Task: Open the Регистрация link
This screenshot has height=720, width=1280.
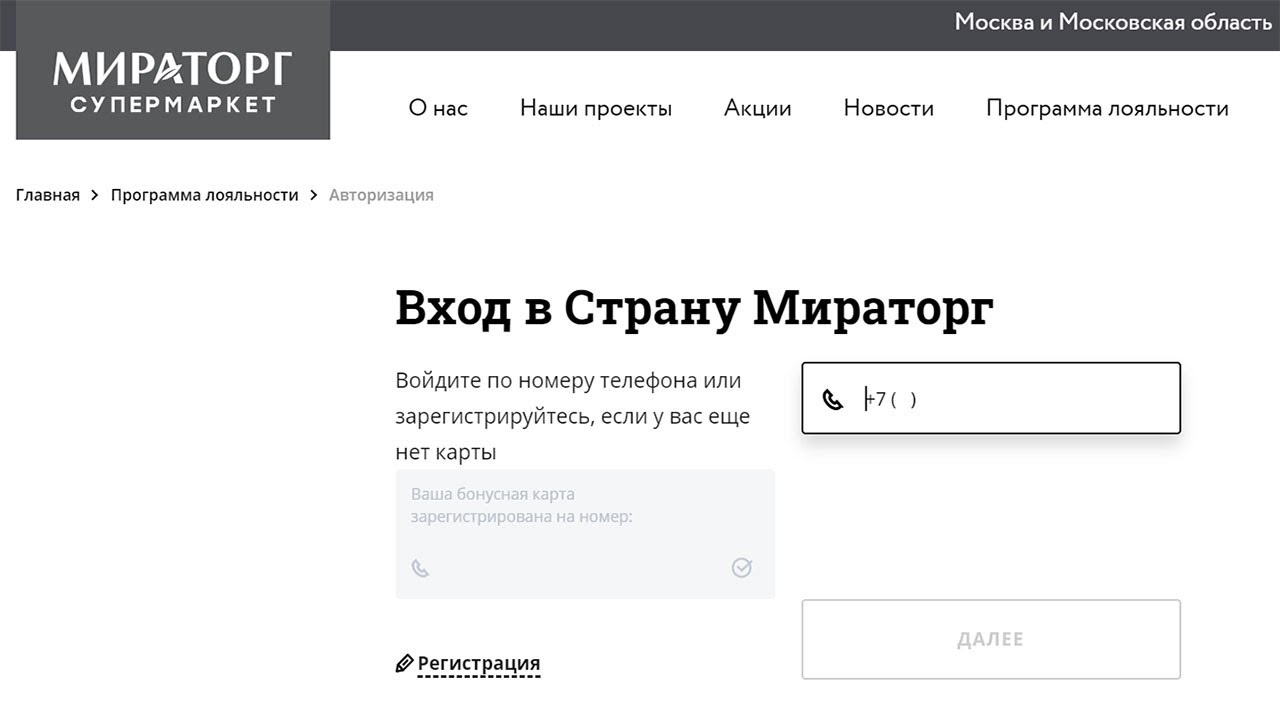Action: click(x=479, y=663)
